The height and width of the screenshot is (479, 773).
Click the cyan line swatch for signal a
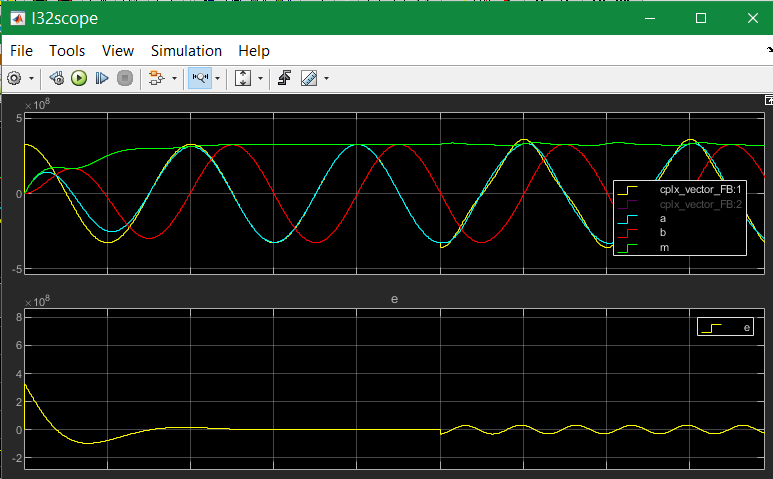[x=628, y=219]
